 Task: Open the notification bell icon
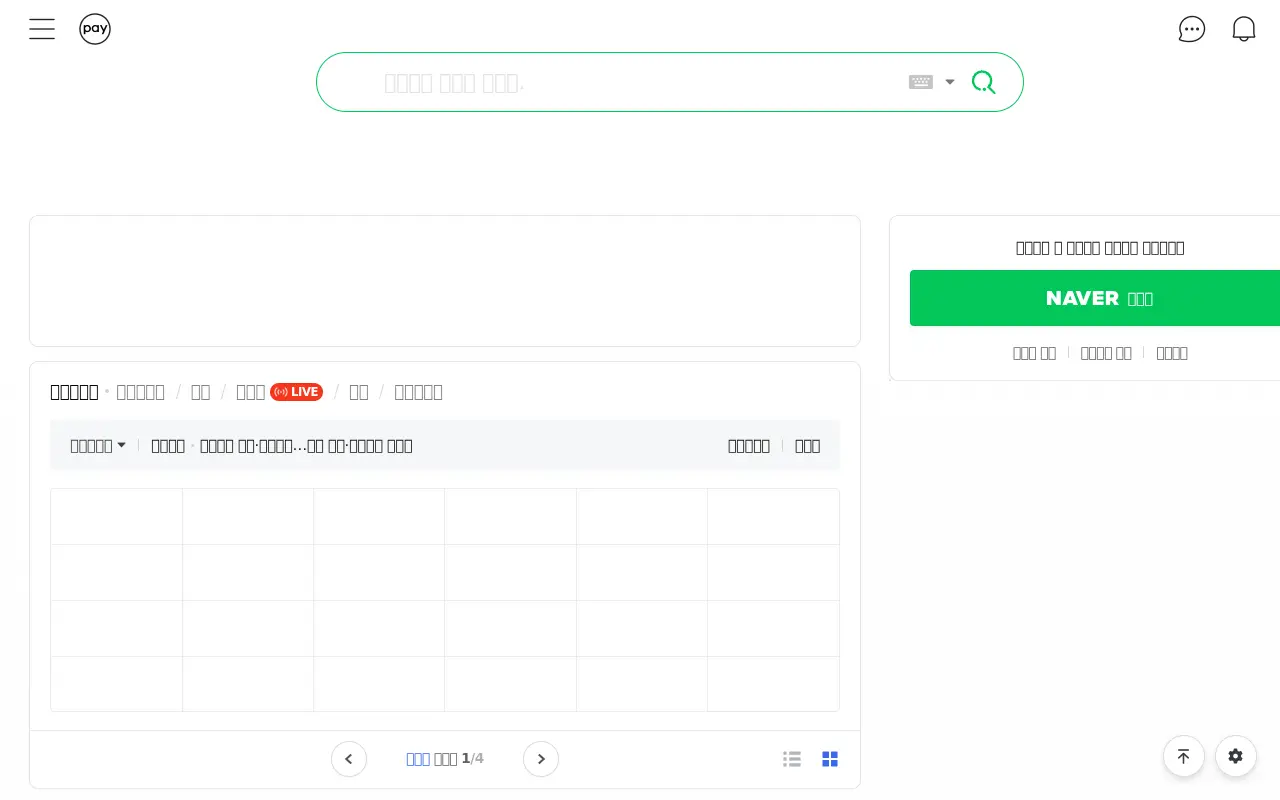coord(1244,29)
